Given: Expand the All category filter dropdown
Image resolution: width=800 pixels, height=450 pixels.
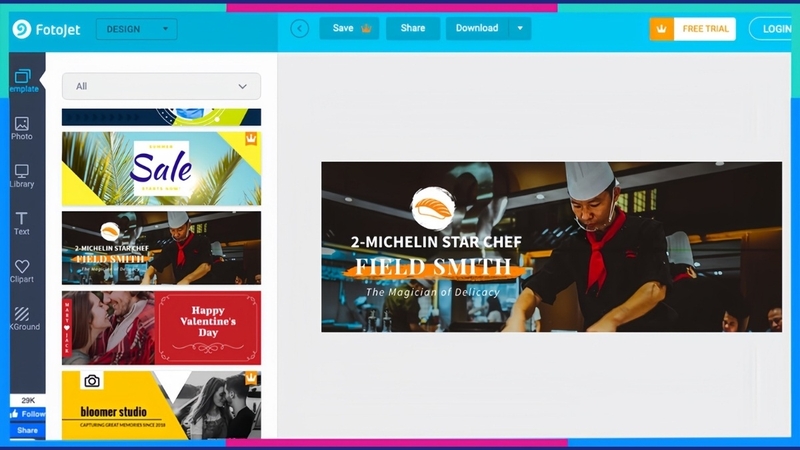Looking at the screenshot, I should tap(161, 86).
